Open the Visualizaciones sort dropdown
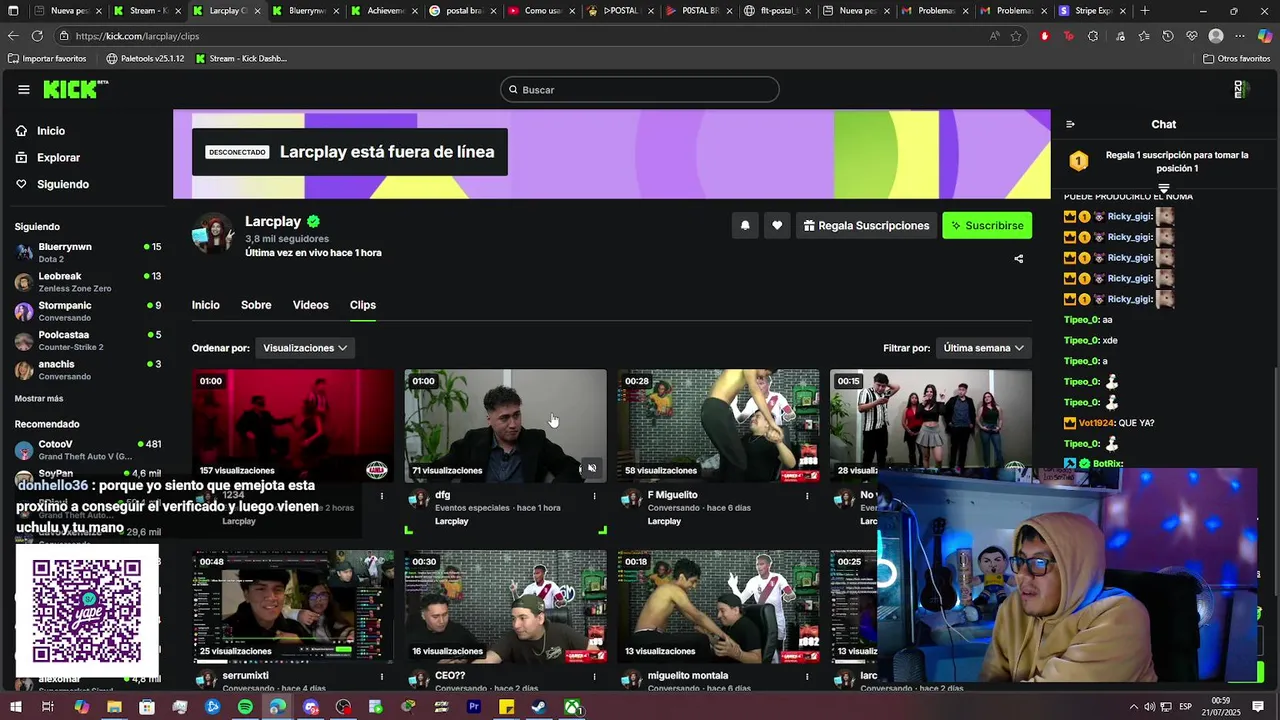 (x=305, y=348)
